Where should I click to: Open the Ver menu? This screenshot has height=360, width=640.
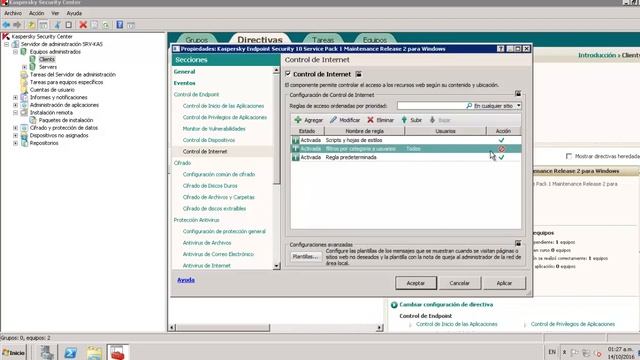click(55, 13)
